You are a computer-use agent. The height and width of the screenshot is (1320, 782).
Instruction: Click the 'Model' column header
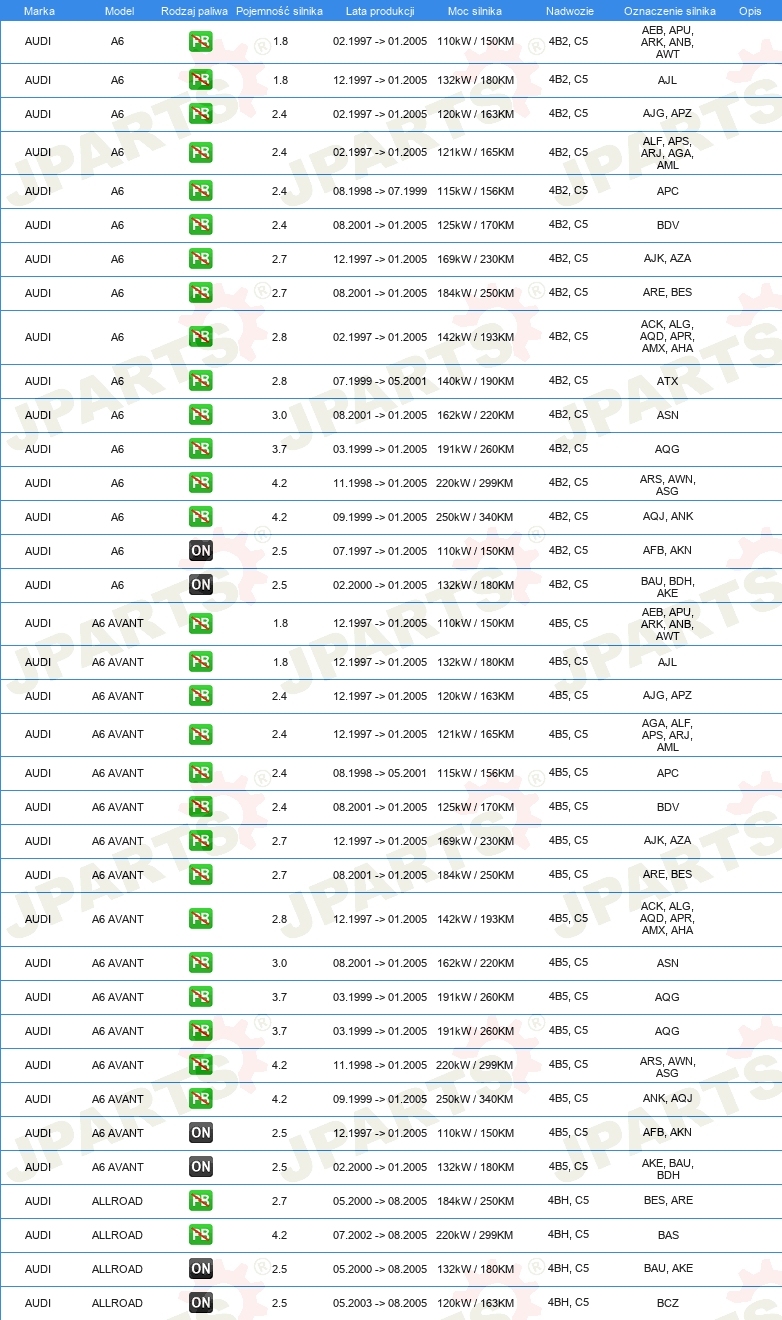[x=118, y=11]
